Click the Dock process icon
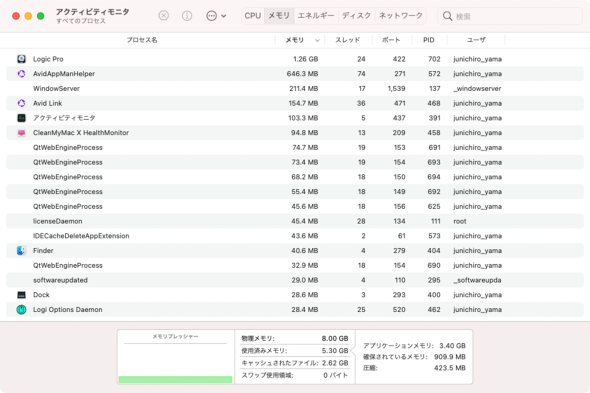 pyautogui.click(x=21, y=295)
